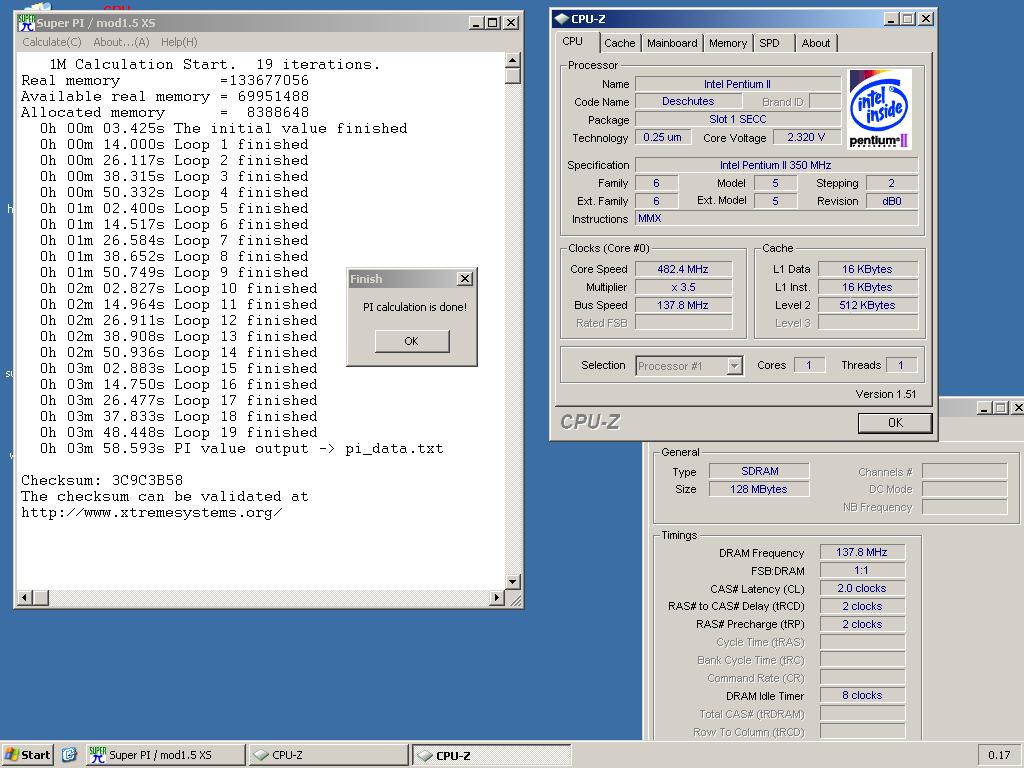Close the Super PI window
The image size is (1024, 768).
(511, 23)
